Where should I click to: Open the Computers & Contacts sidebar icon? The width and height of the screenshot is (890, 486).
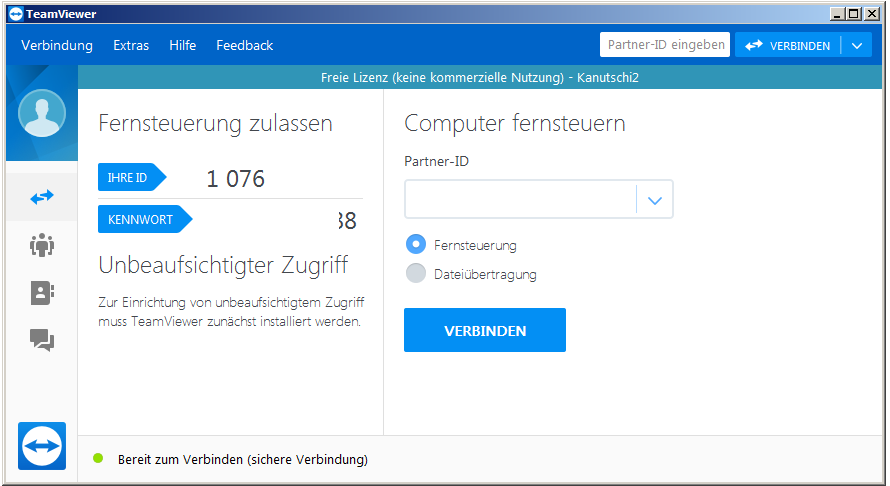41,293
